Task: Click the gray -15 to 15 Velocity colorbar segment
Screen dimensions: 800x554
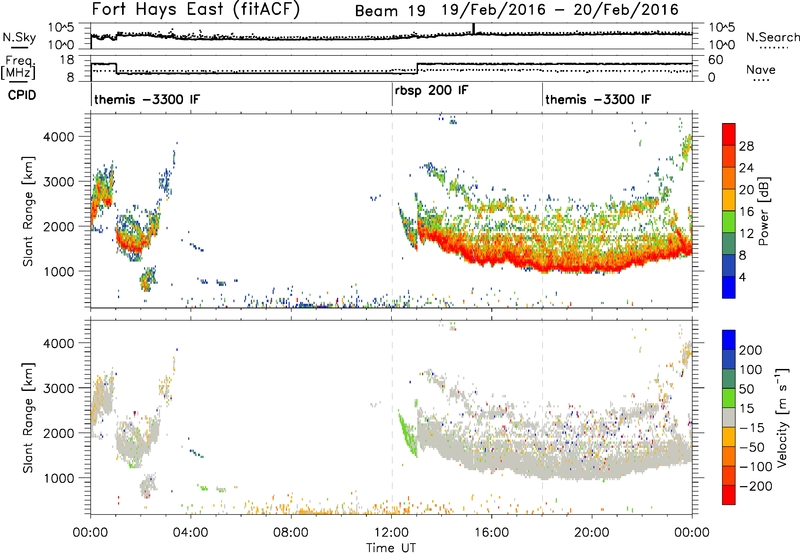Action: 729,417
